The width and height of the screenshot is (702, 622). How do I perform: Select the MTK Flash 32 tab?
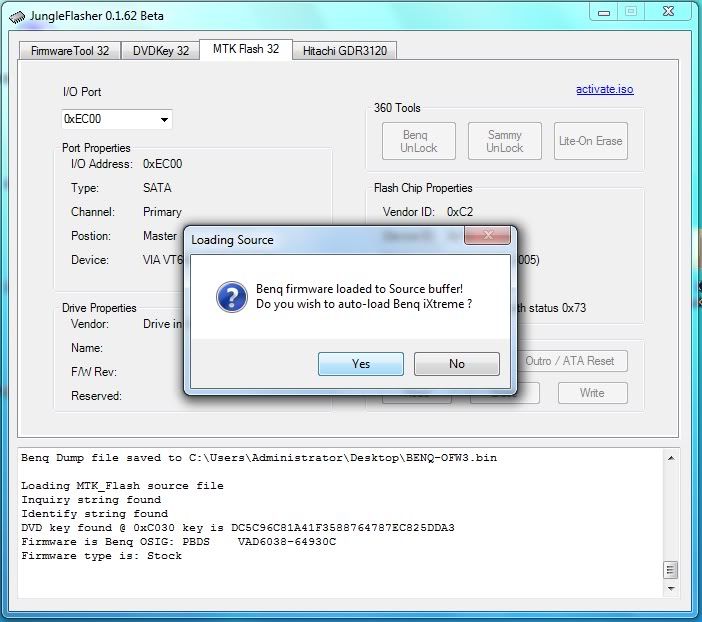click(x=246, y=49)
